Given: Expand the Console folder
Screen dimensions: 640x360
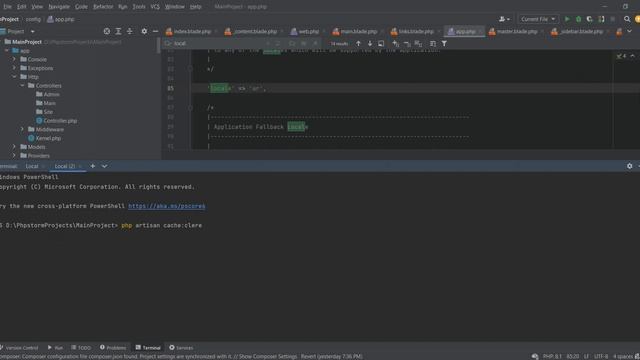Looking at the screenshot, I should [14, 59].
